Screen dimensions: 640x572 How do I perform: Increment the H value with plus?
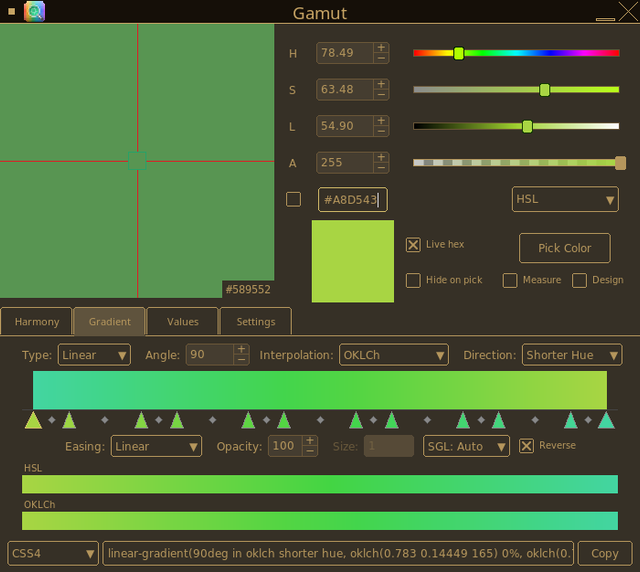click(381, 48)
